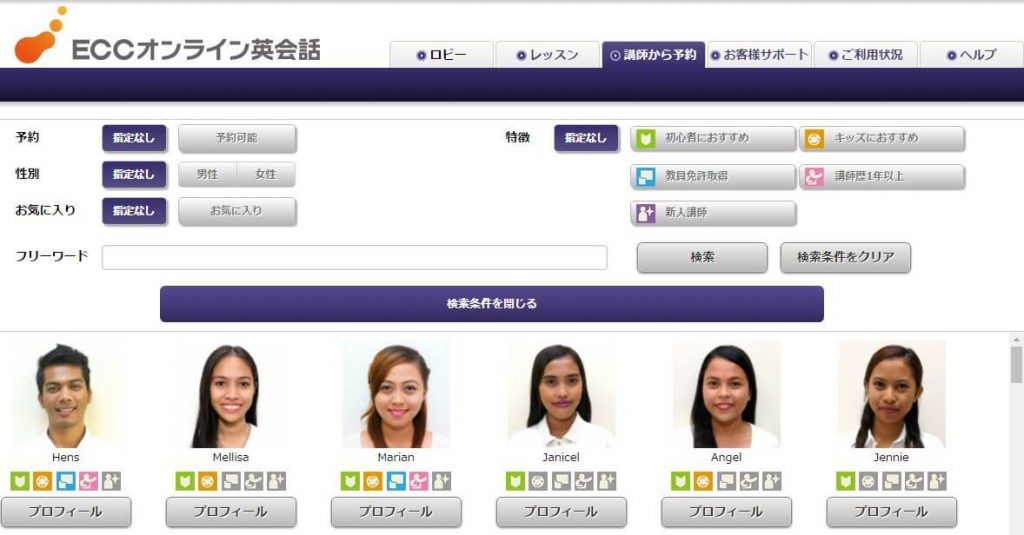Toggle the 予約可能 availability filter
This screenshot has height=535, width=1024.
click(237, 138)
